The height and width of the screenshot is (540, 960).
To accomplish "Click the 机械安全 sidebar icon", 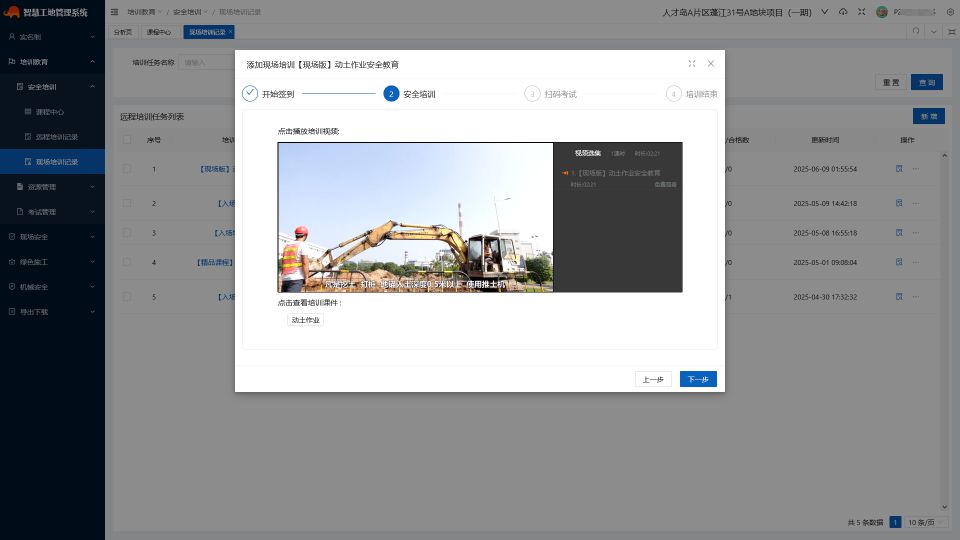I will [12, 287].
